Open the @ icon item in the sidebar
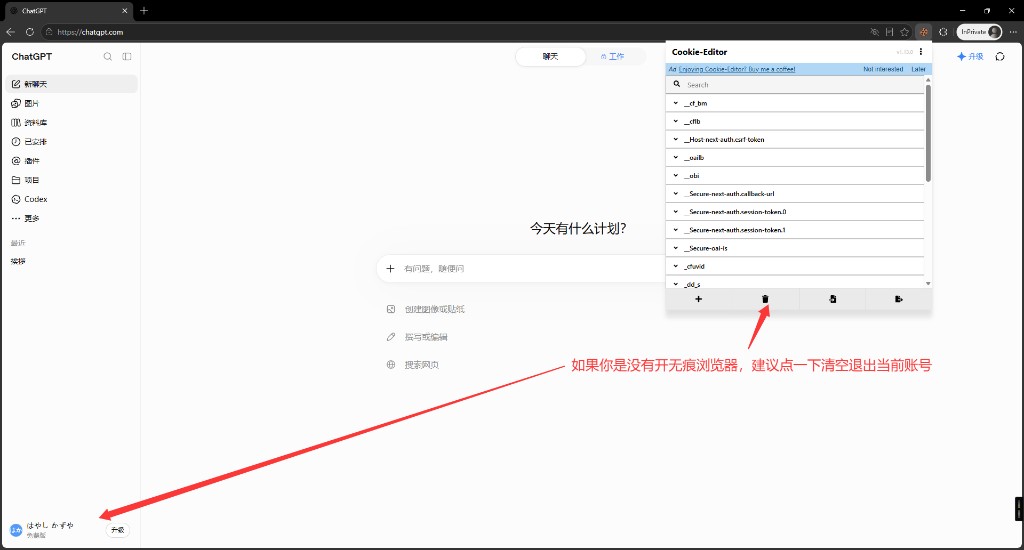This screenshot has width=1024, height=550. coord(16,161)
